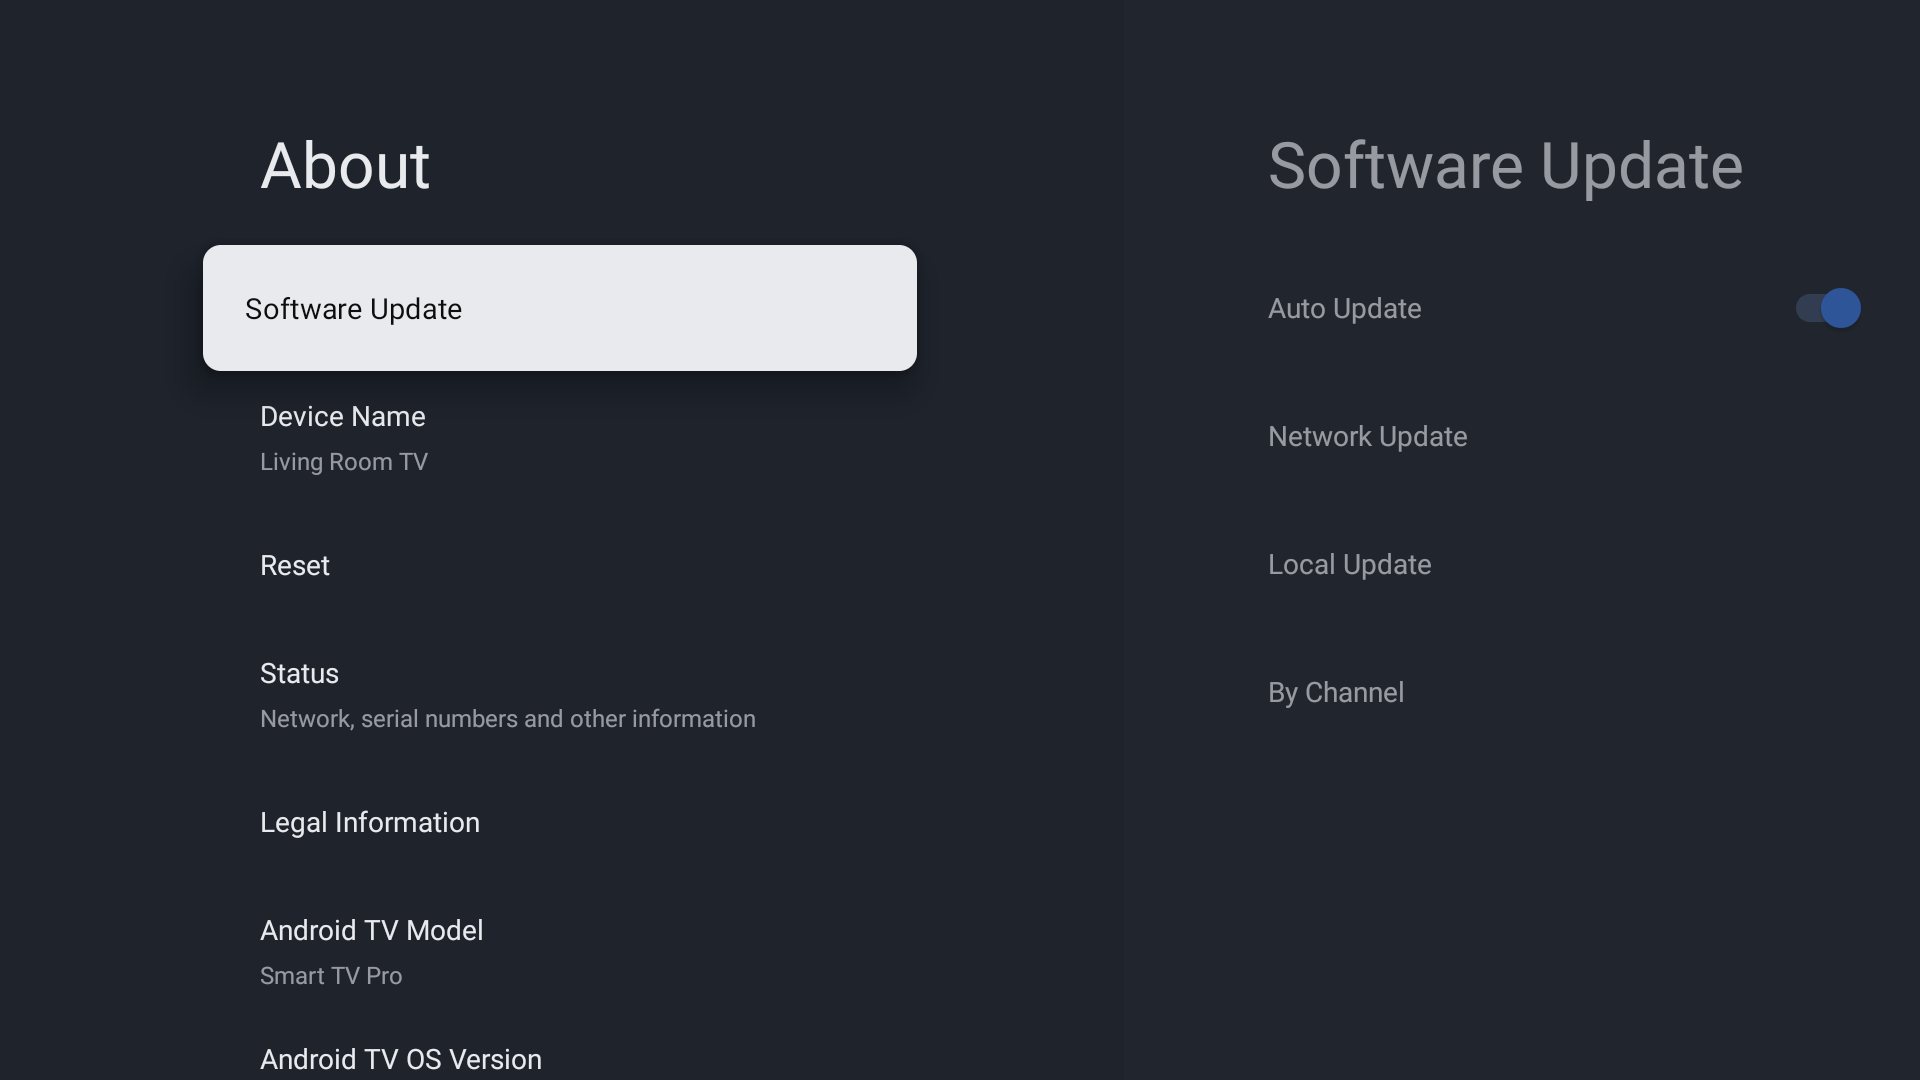Viewport: 1920px width, 1080px height.
Task: Disable automatic updates using the switch
Action: coord(1827,308)
